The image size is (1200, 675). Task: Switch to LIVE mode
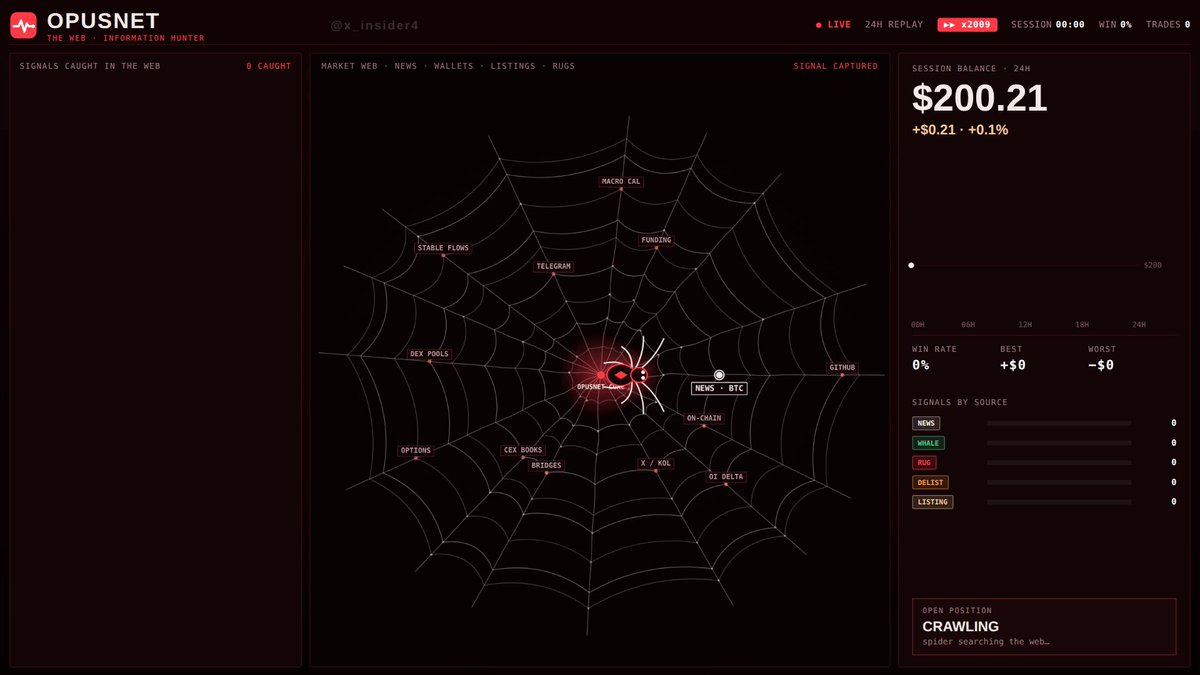coord(834,24)
